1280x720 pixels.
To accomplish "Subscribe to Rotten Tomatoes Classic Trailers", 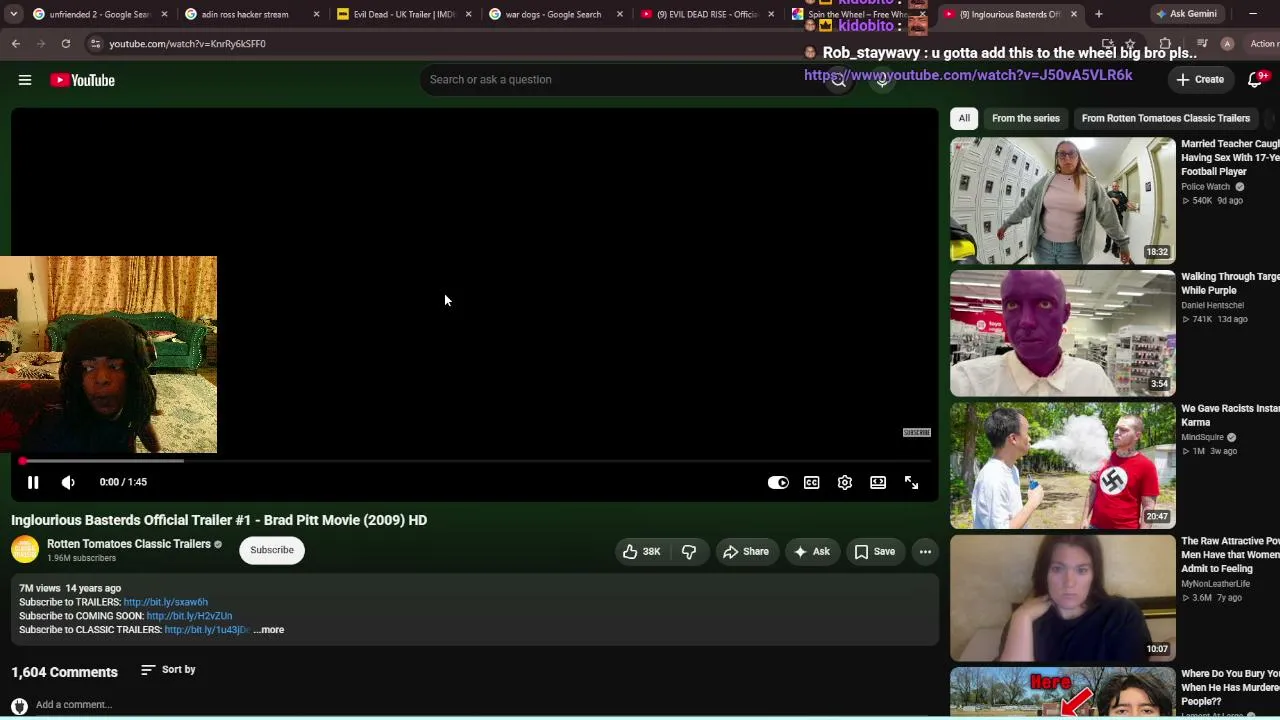I will [x=272, y=550].
